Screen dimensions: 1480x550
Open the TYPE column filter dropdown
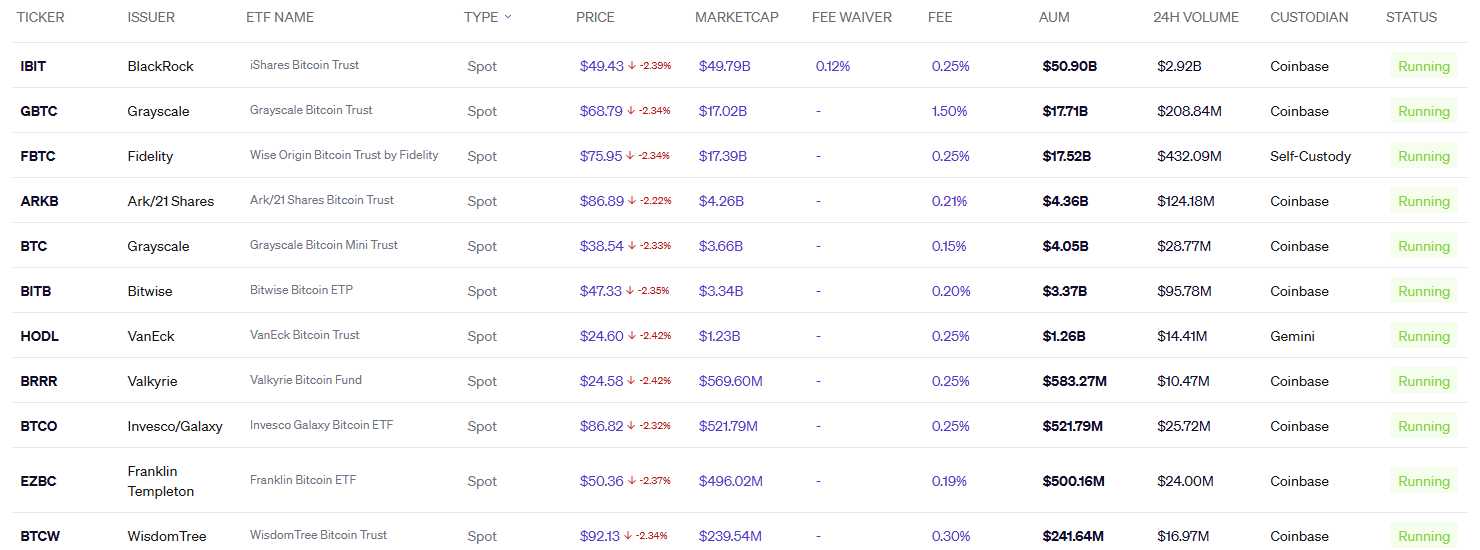(508, 17)
